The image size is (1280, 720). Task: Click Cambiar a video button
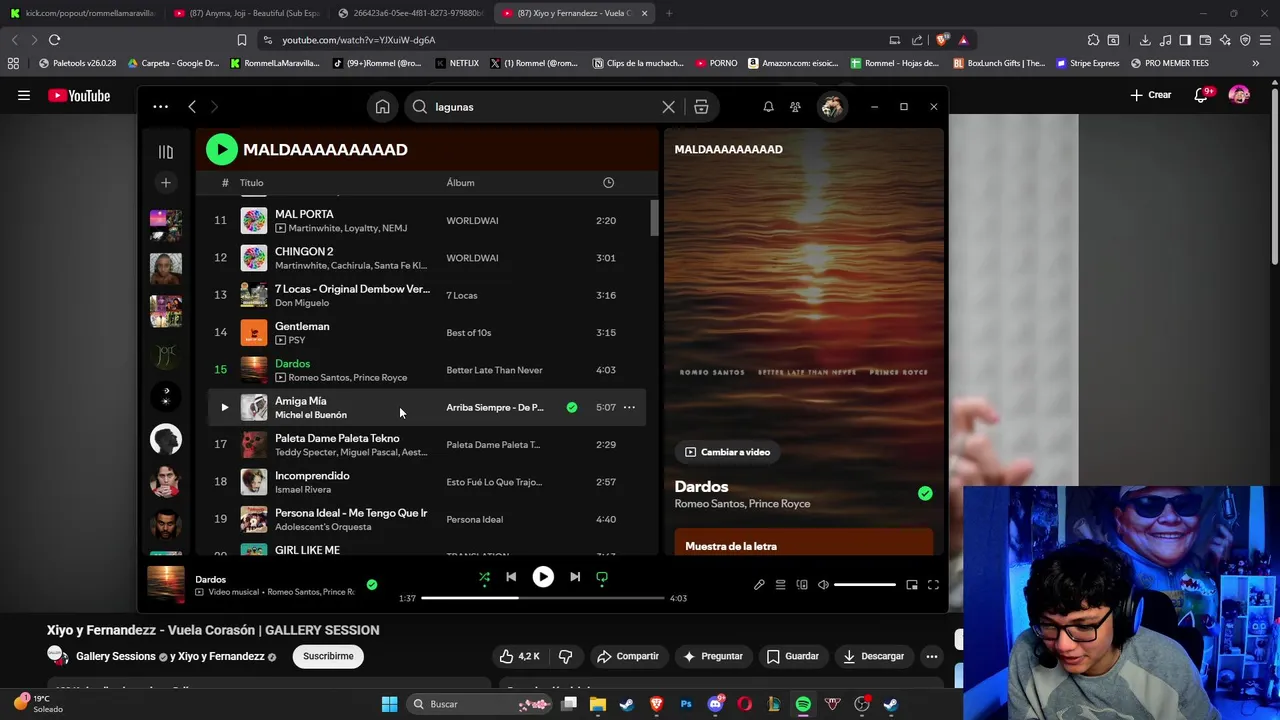pyautogui.click(x=727, y=452)
